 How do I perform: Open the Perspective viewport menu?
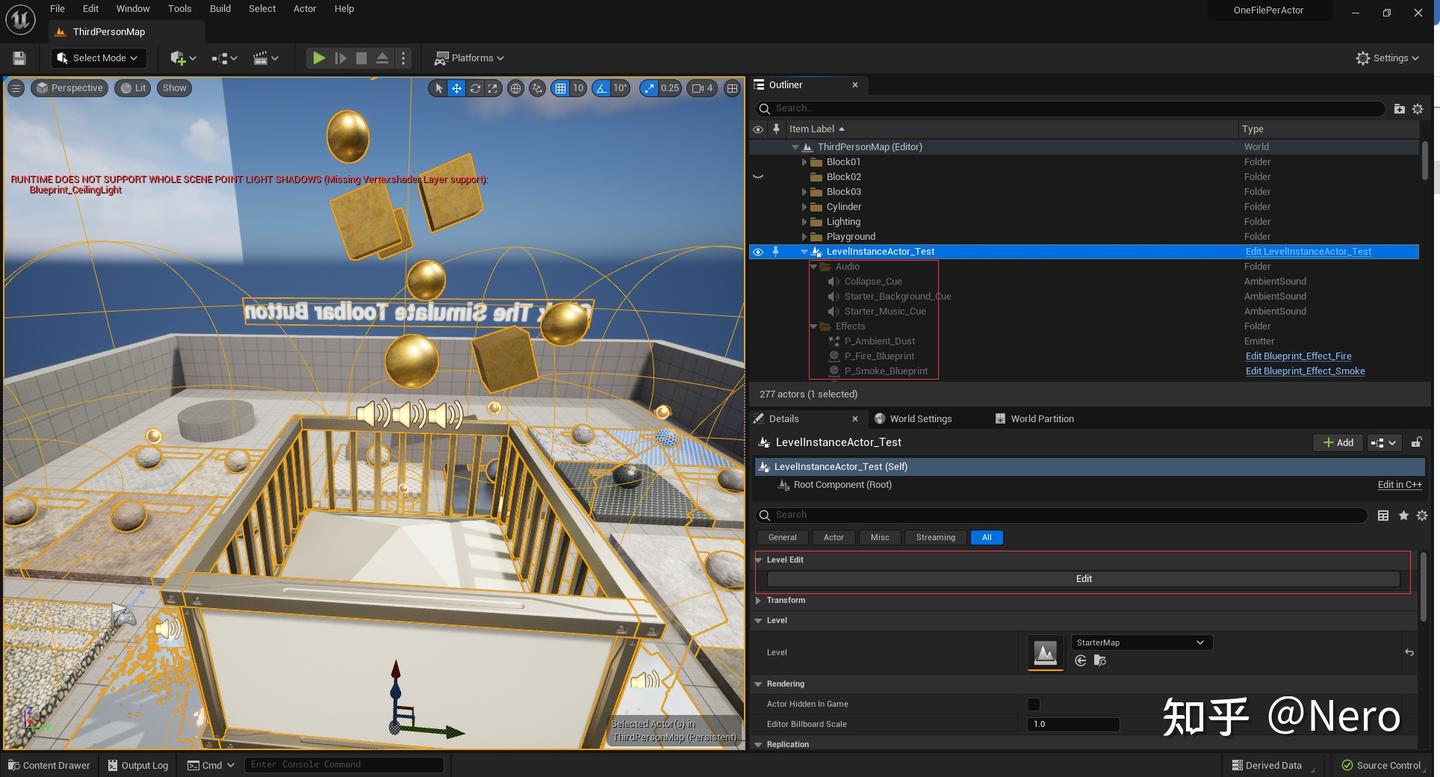tap(69, 88)
